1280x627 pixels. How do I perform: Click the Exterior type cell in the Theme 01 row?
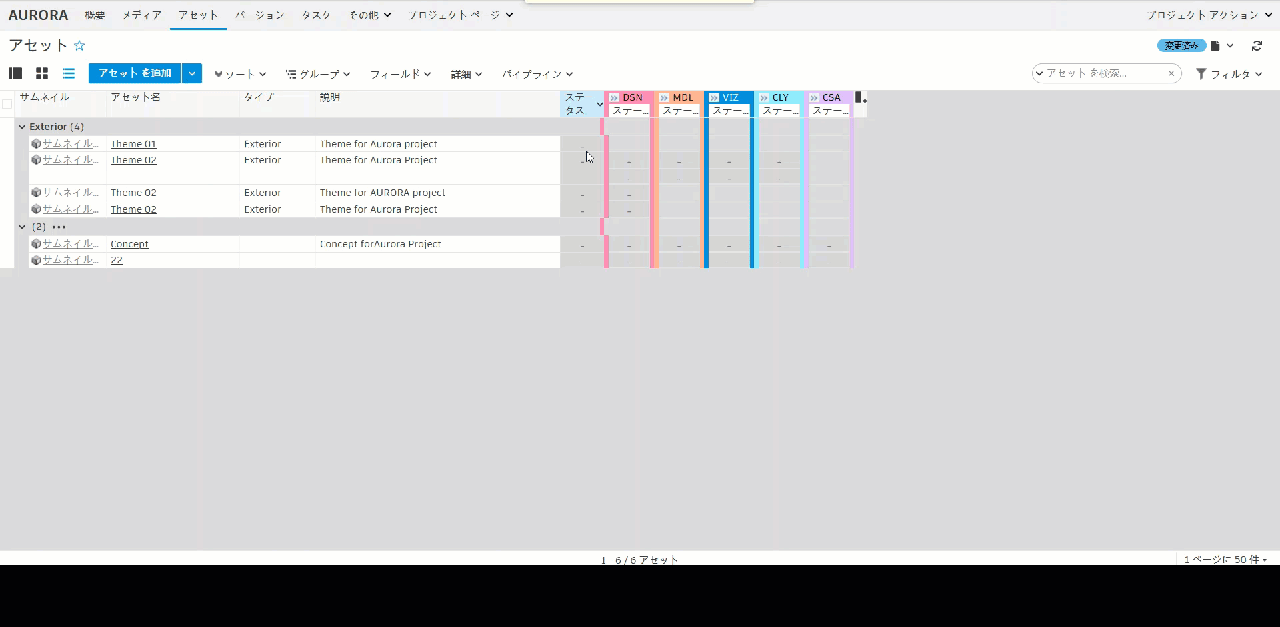point(277,144)
